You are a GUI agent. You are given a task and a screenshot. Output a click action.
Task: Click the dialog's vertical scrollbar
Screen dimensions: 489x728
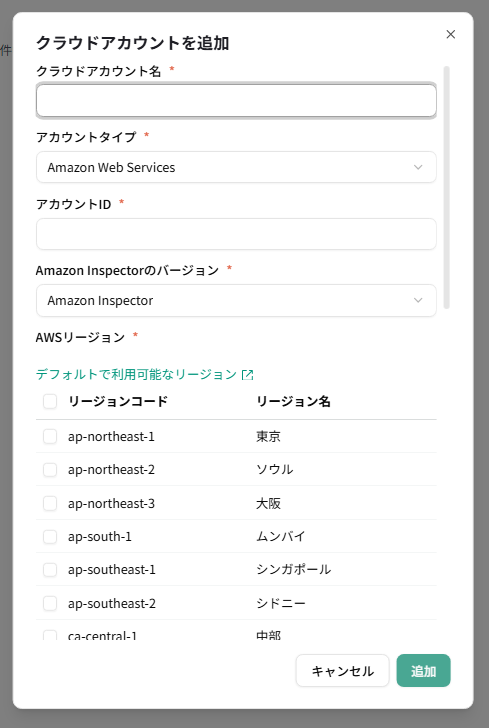[447, 188]
